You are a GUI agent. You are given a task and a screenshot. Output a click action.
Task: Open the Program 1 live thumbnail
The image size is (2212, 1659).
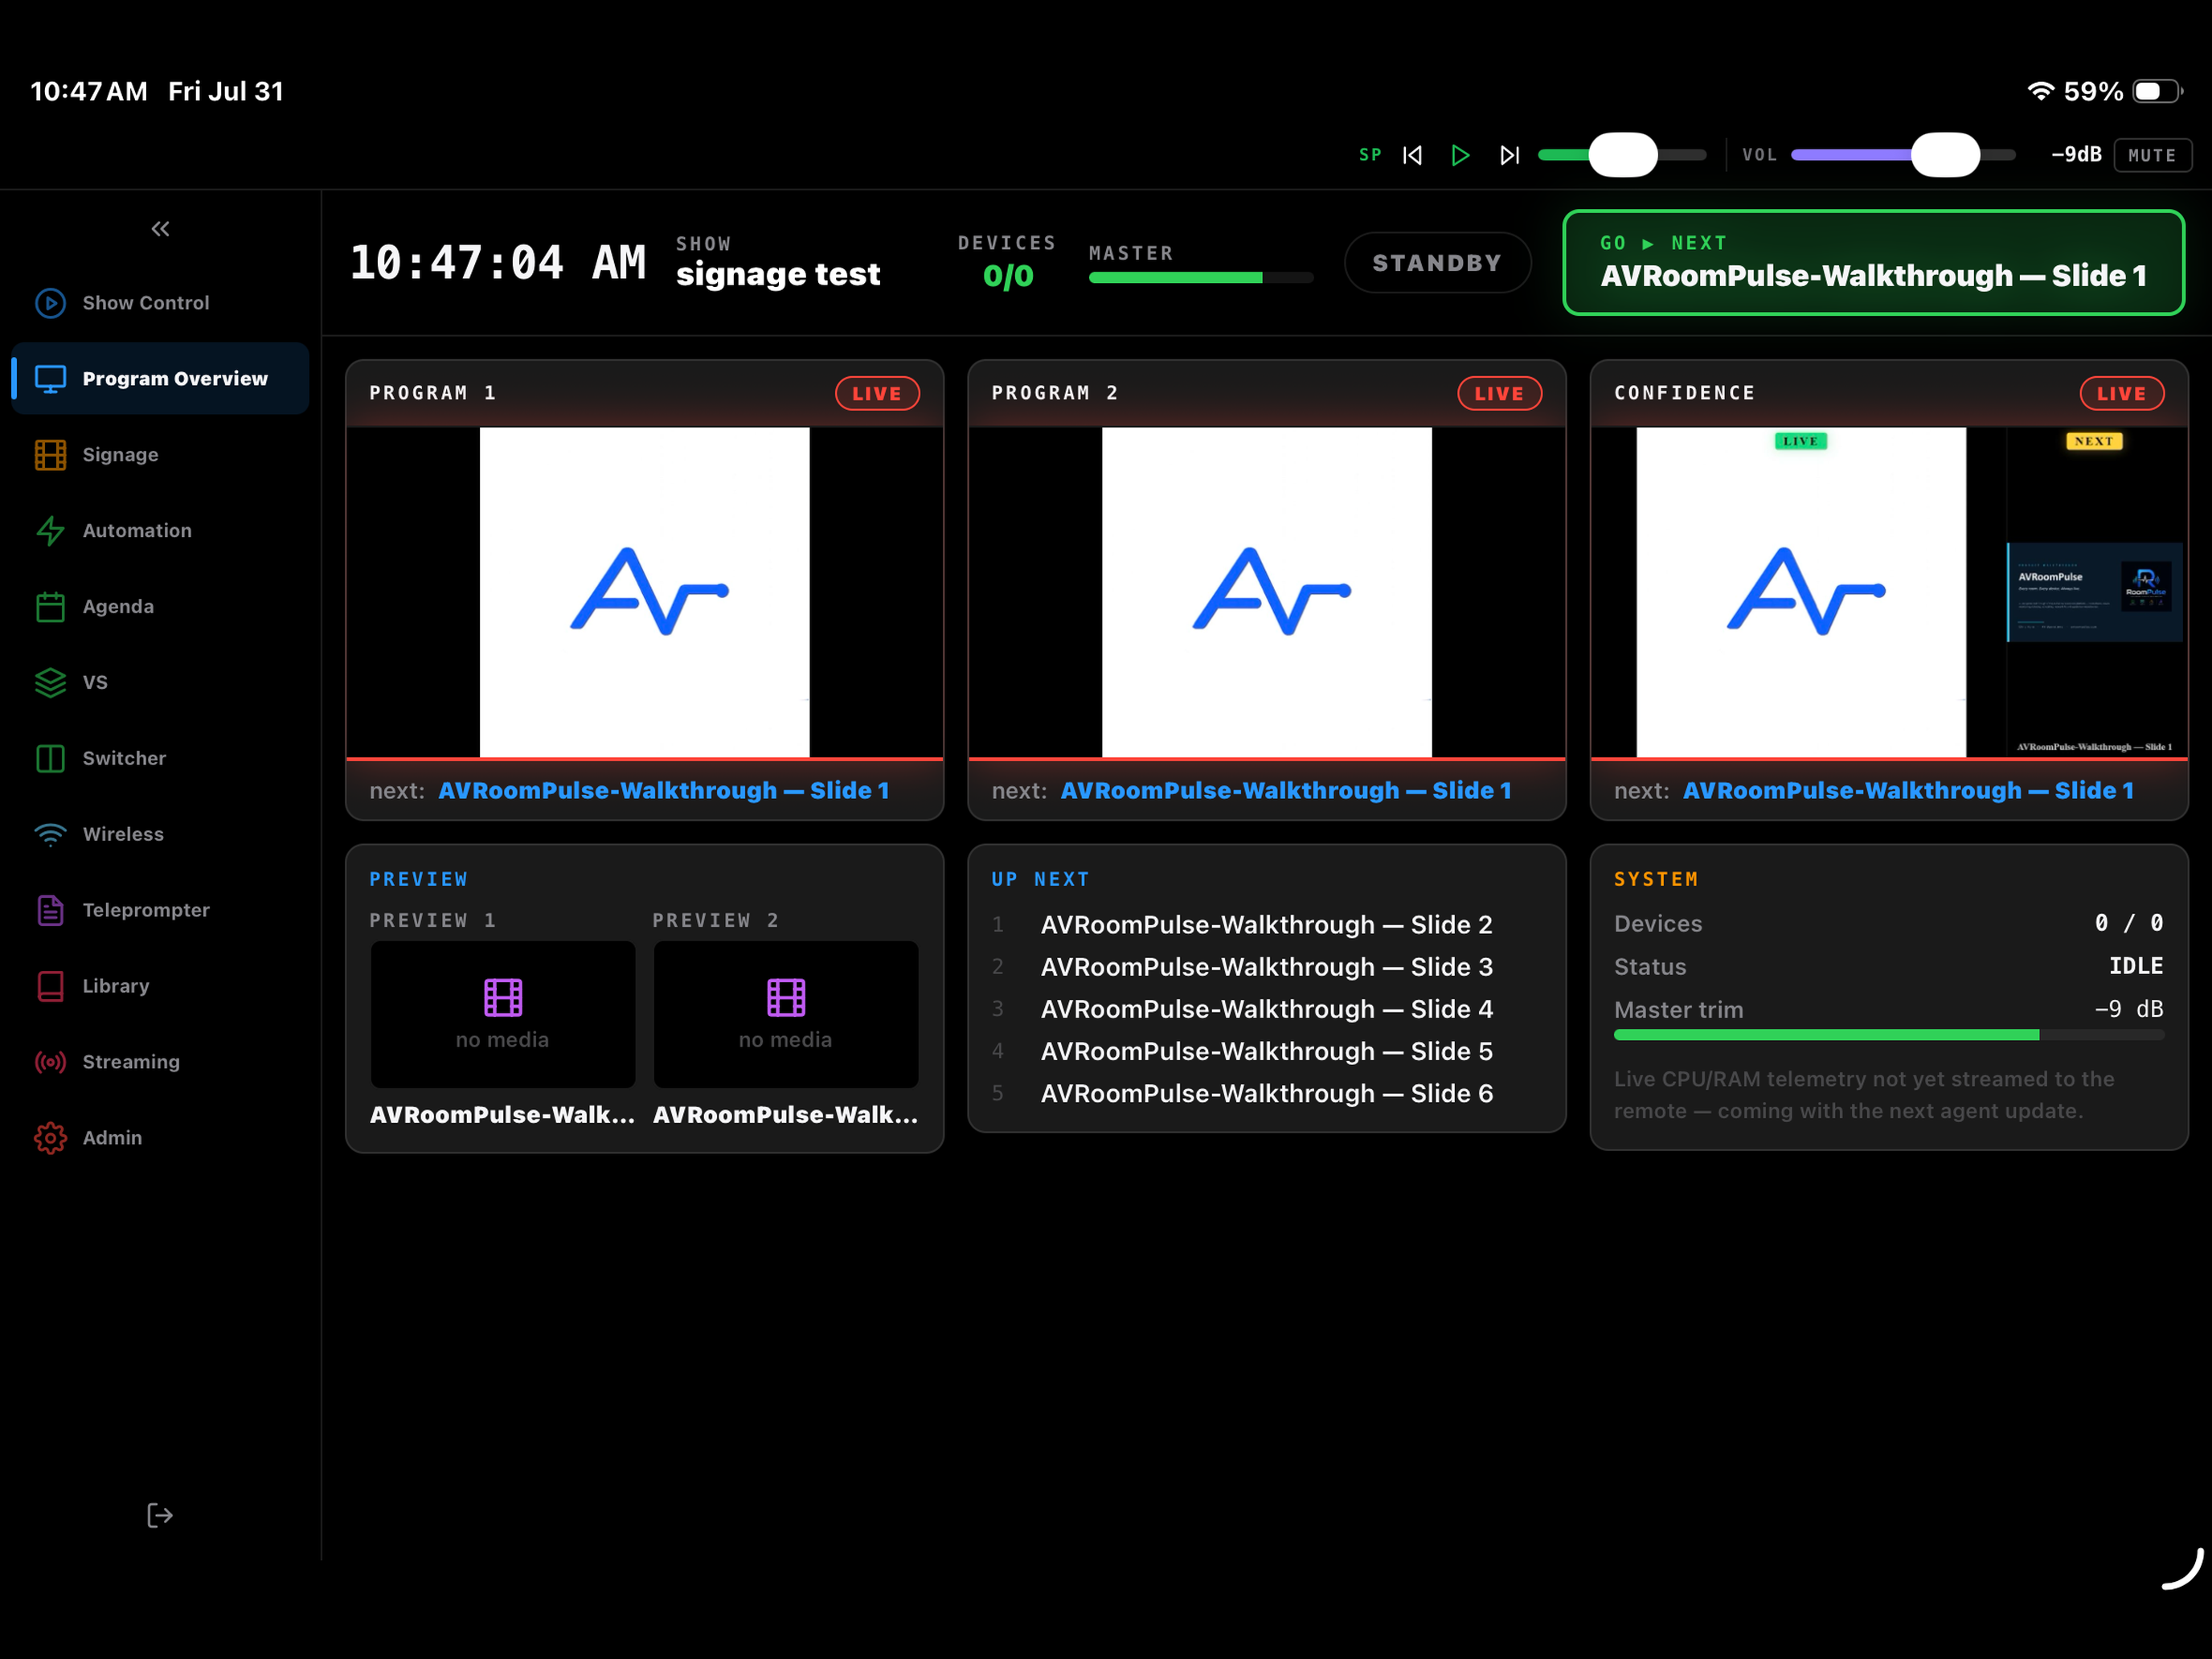pos(644,592)
